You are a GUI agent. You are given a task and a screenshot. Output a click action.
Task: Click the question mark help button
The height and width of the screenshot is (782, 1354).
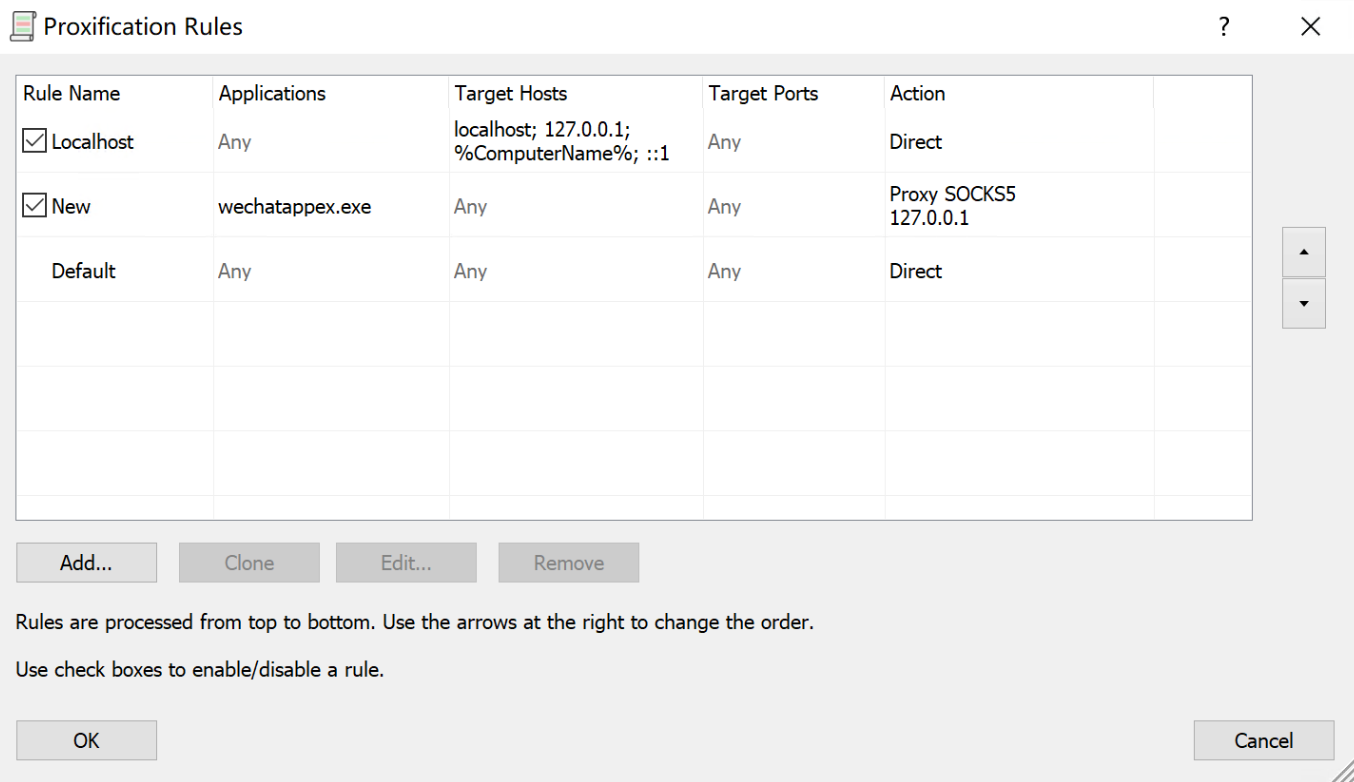point(1223,27)
